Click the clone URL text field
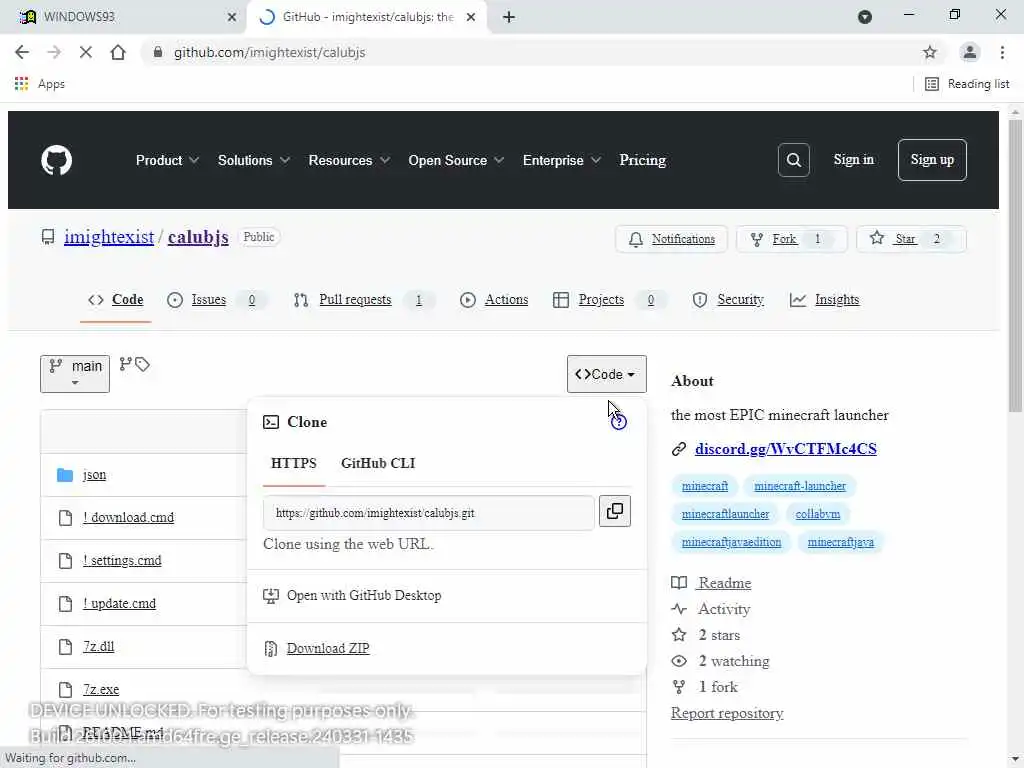The image size is (1024, 768). tap(429, 513)
